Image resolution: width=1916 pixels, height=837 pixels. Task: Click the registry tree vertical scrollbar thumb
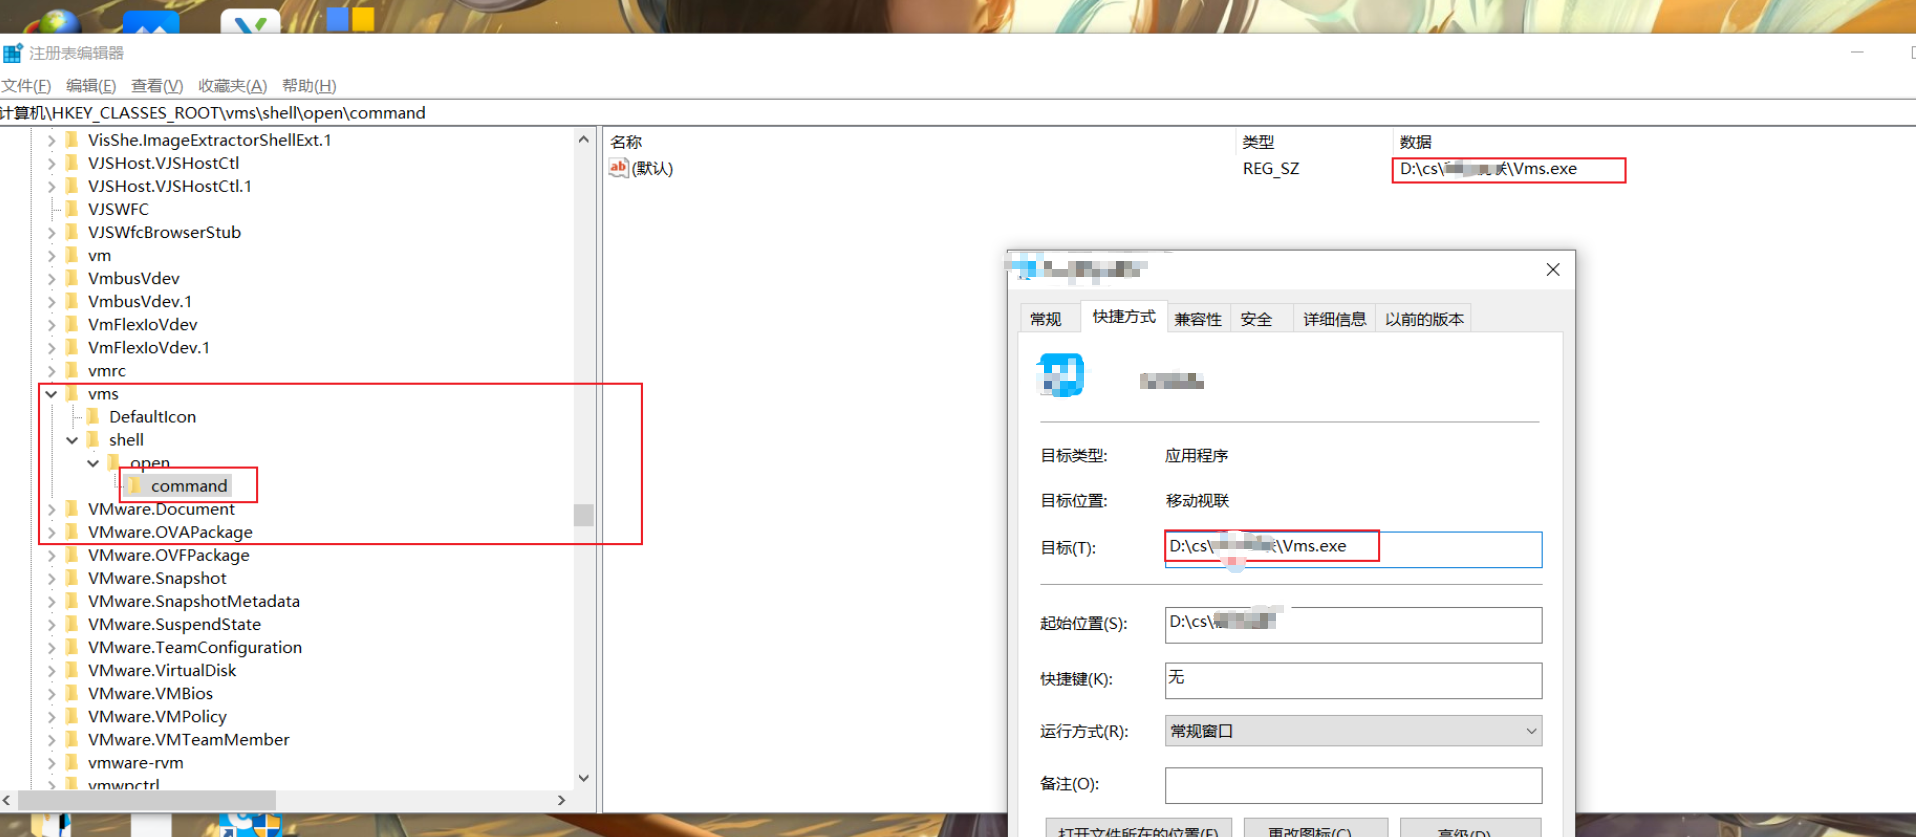tap(583, 515)
